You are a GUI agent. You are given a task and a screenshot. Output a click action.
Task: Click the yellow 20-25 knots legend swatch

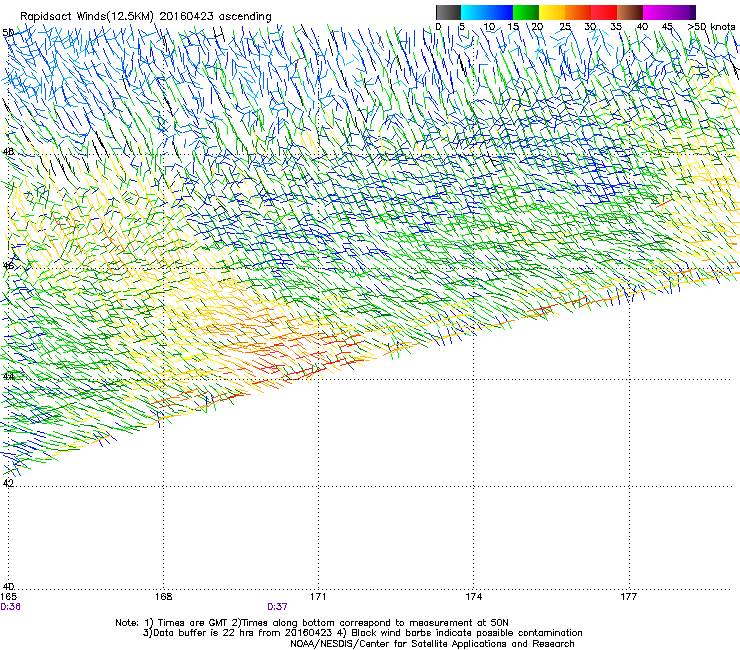point(552,12)
